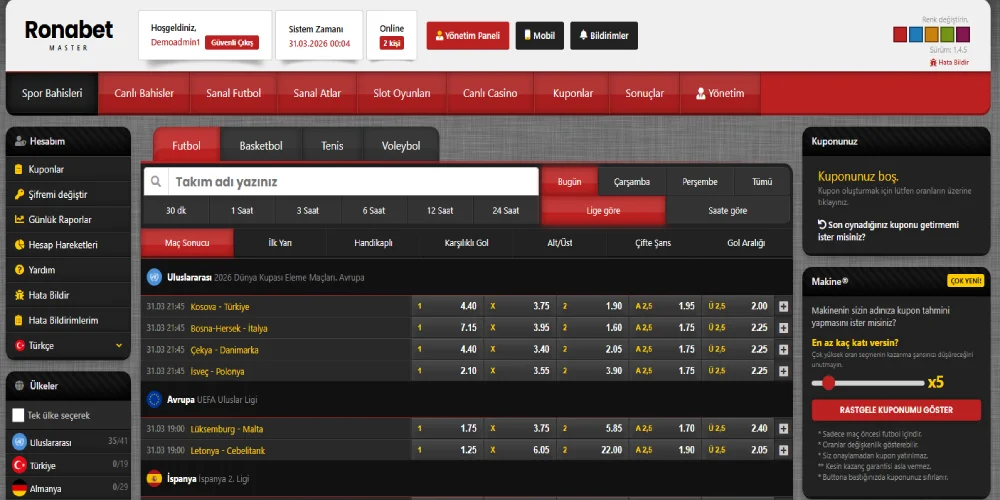Click the Ronabet Master logo

[x=69, y=35]
